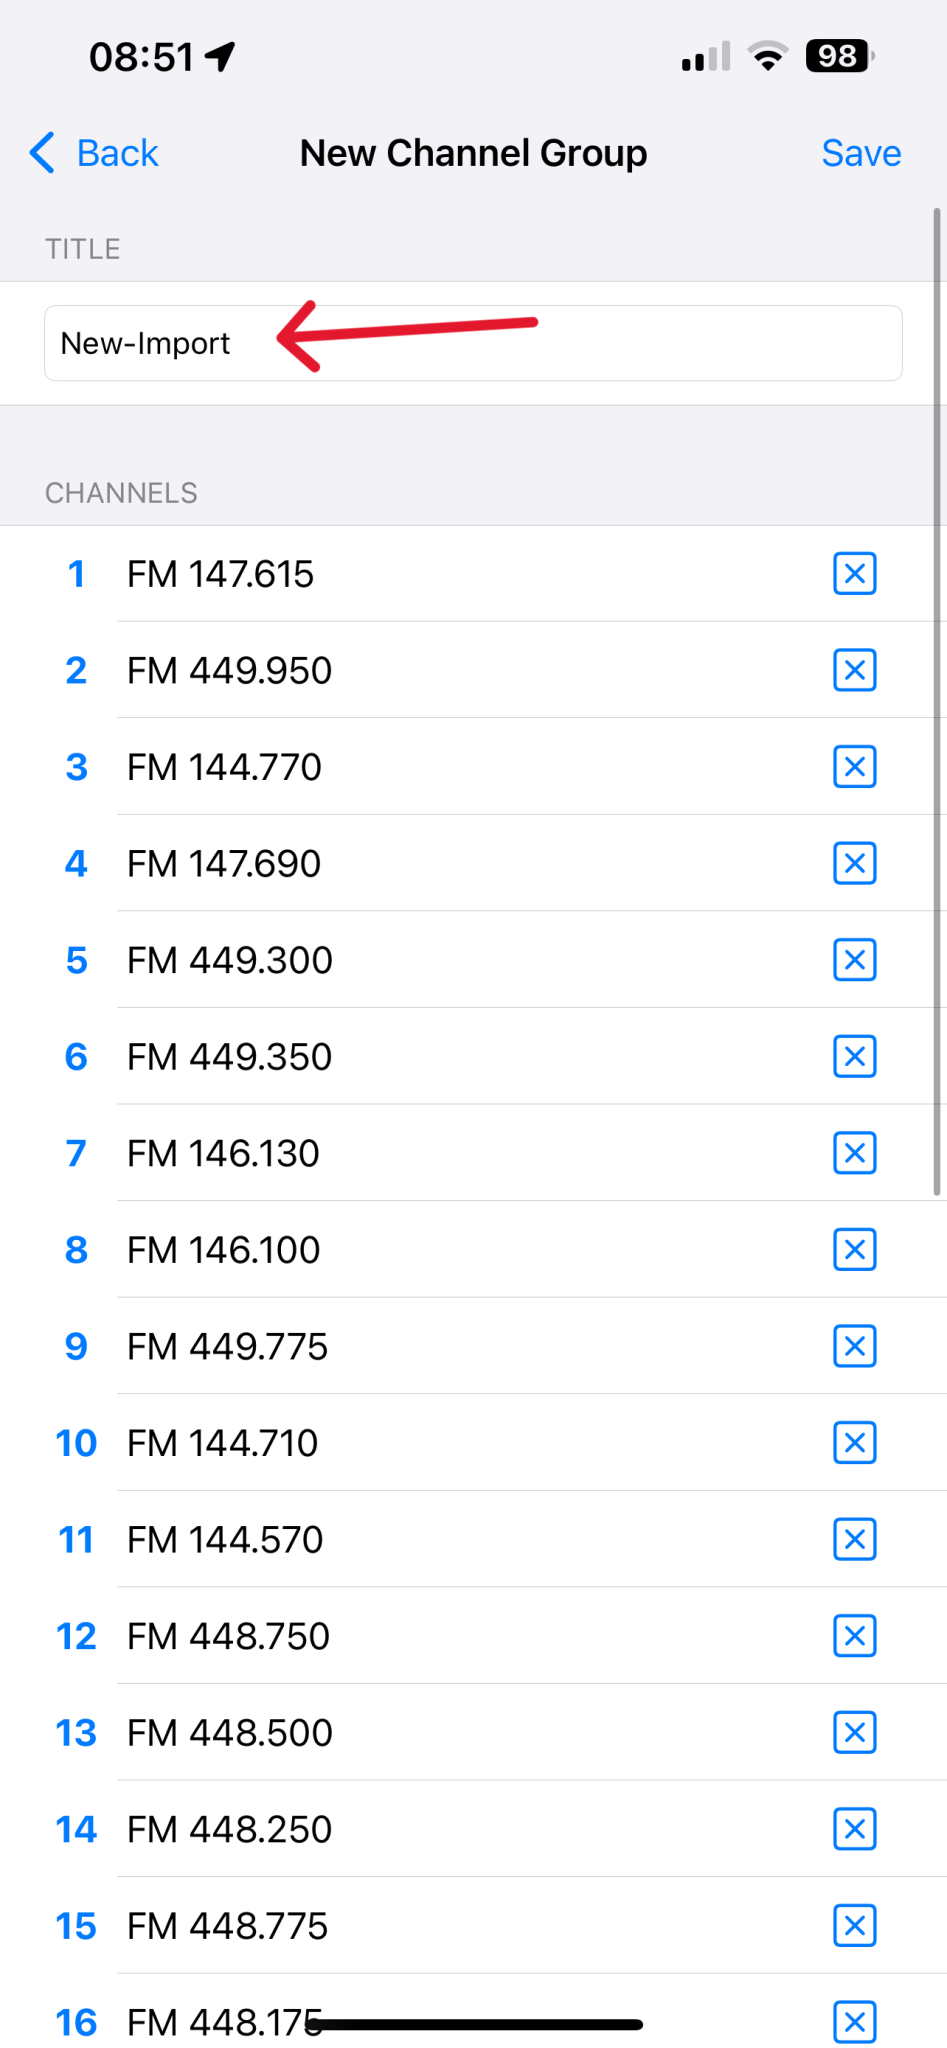Remove channel 7 FM 146.130
This screenshot has height=2048, width=947.
click(854, 1153)
